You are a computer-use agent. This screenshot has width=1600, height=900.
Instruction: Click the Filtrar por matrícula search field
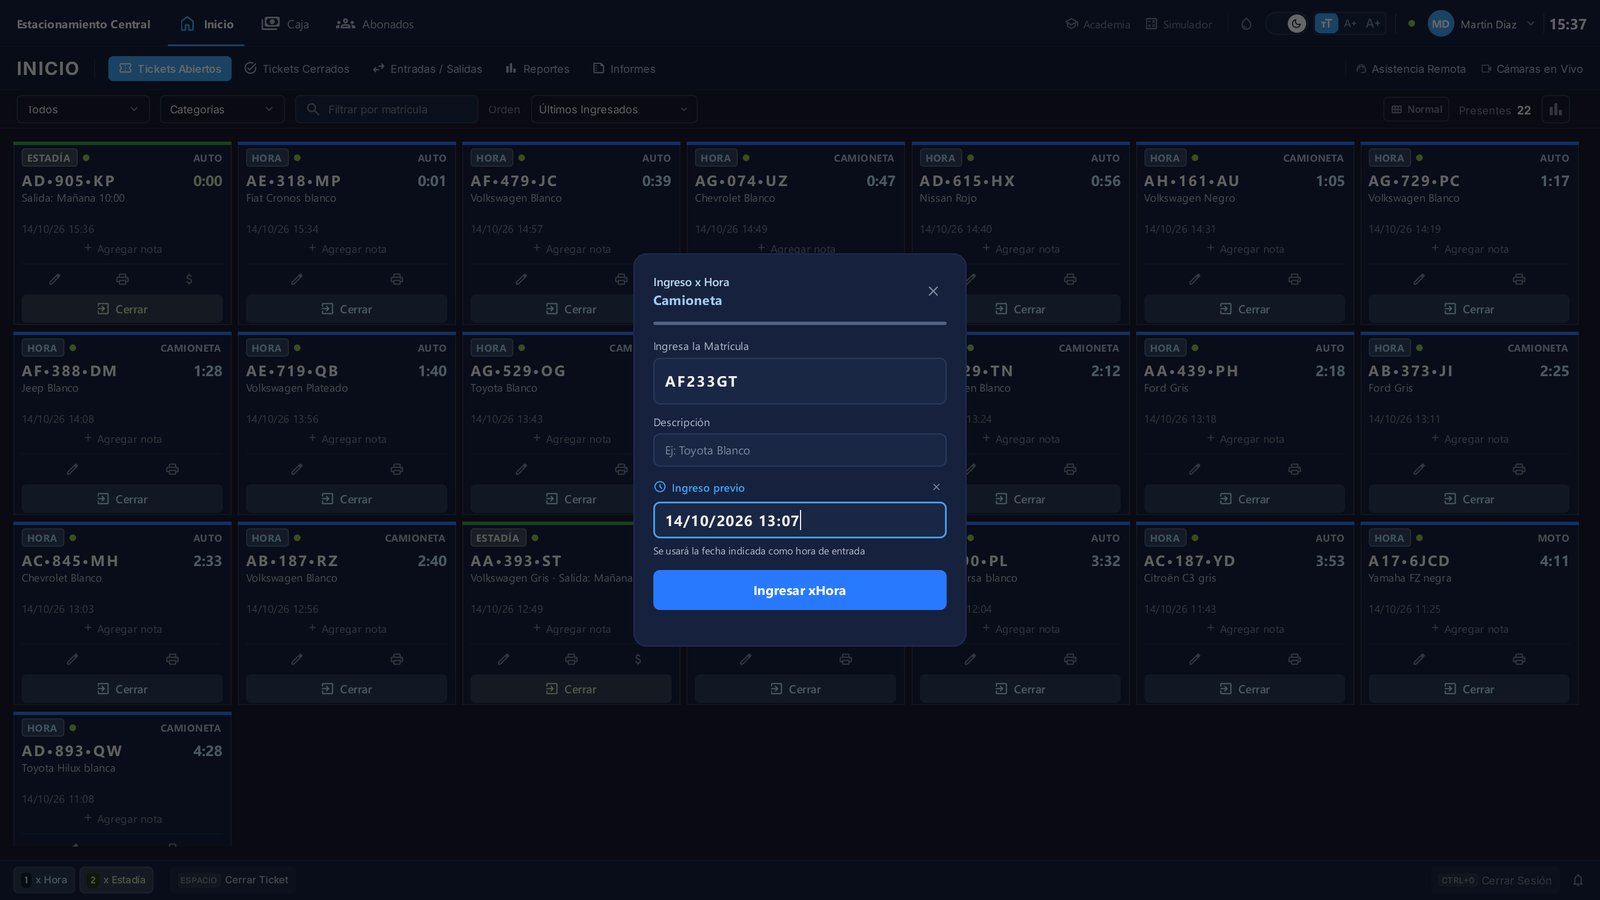386,109
